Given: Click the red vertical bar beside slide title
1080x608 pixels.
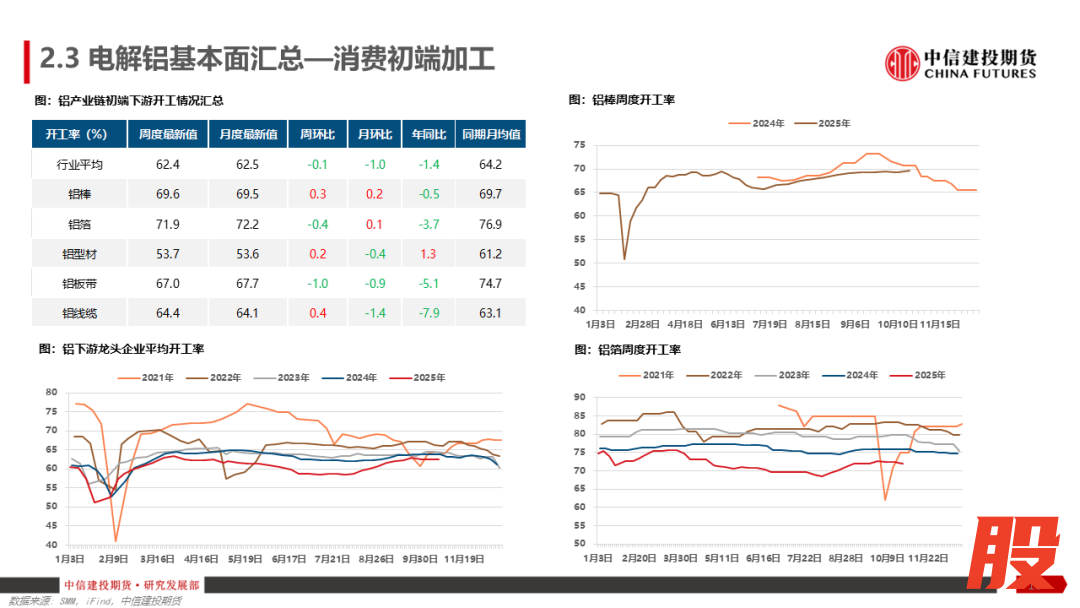Looking at the screenshot, I should [27, 60].
